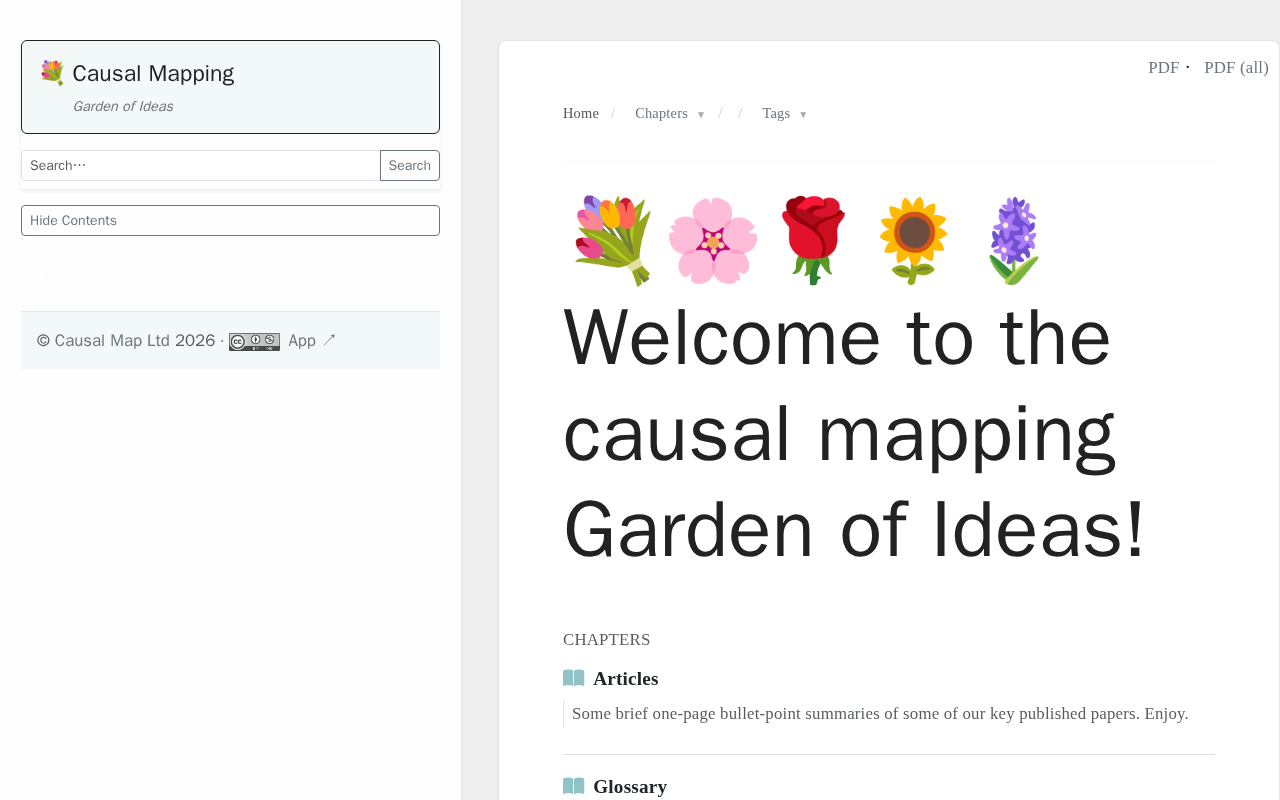This screenshot has height=800, width=1280.
Task: Open the Articles chapter link
Action: [x=625, y=679]
